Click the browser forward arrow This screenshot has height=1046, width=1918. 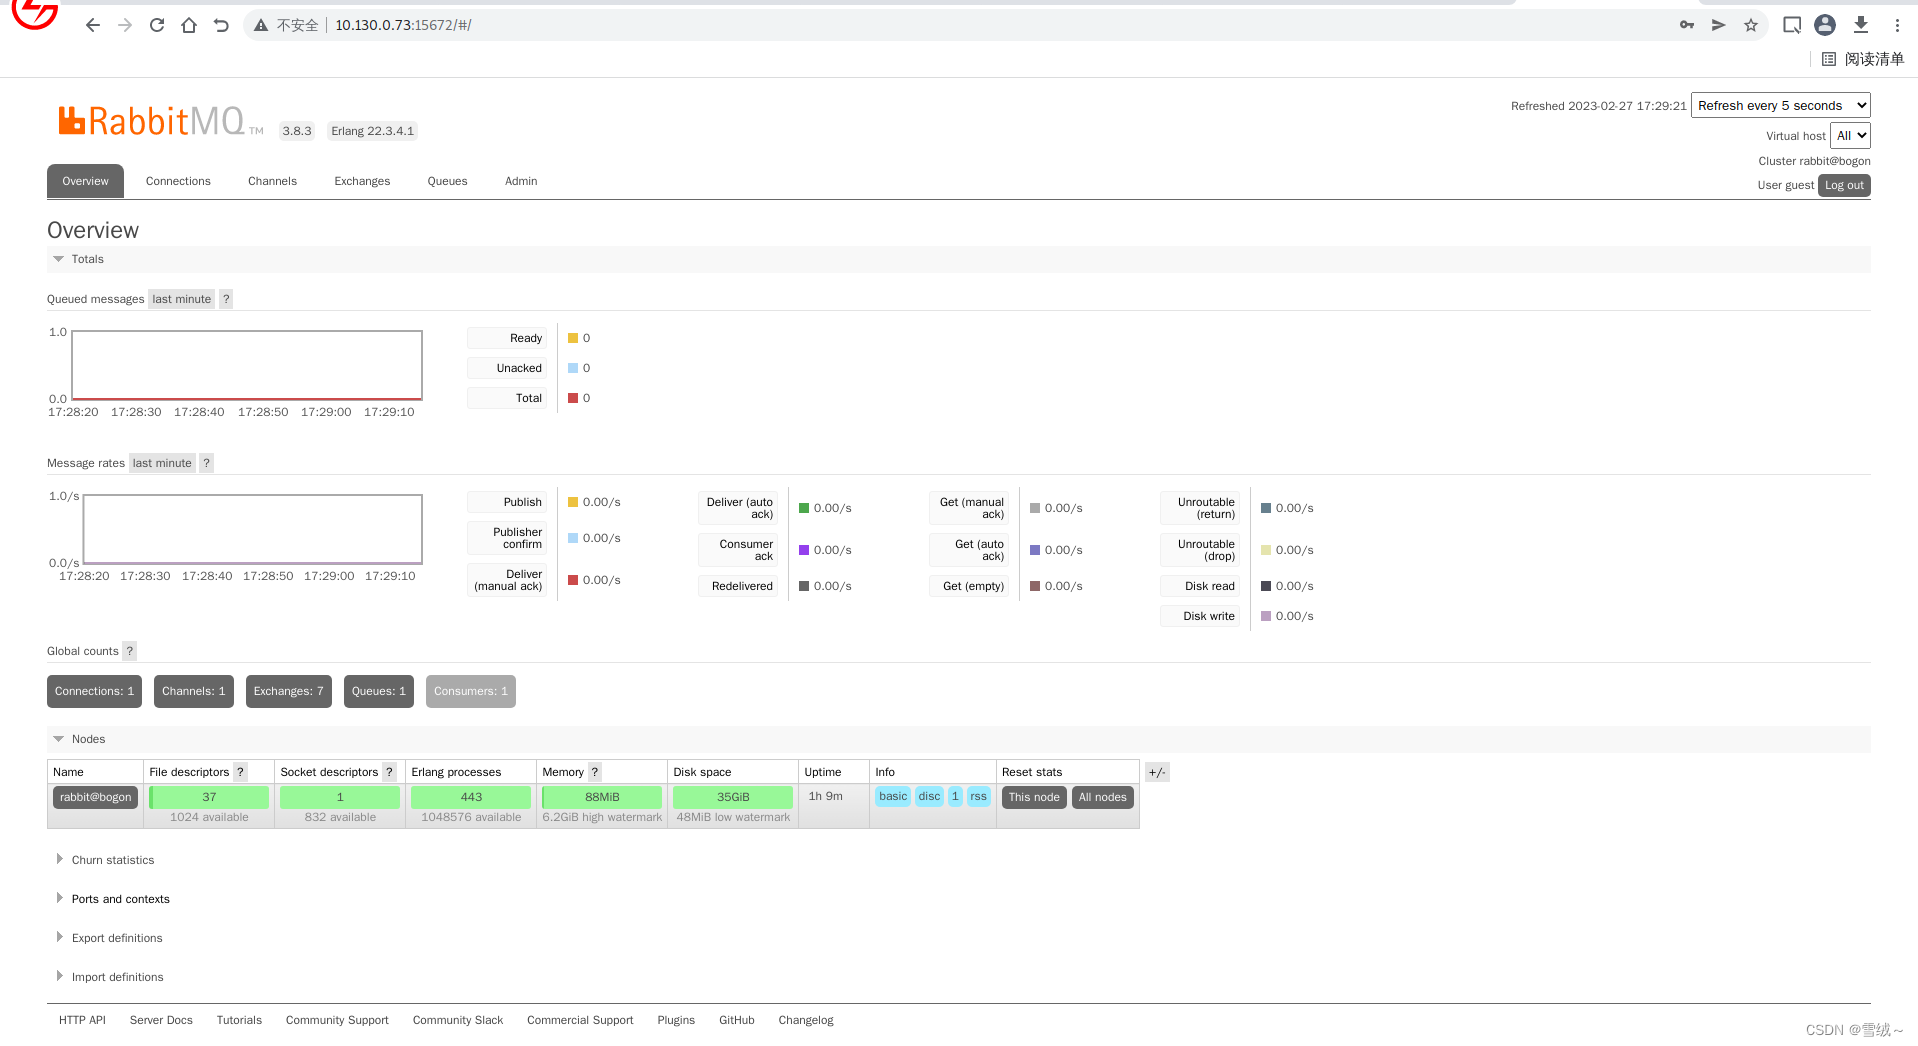tap(125, 25)
